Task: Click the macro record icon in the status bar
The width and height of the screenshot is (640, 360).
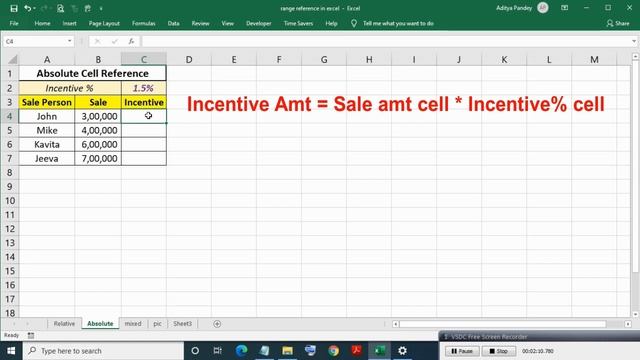Action: pyautogui.click(x=31, y=336)
